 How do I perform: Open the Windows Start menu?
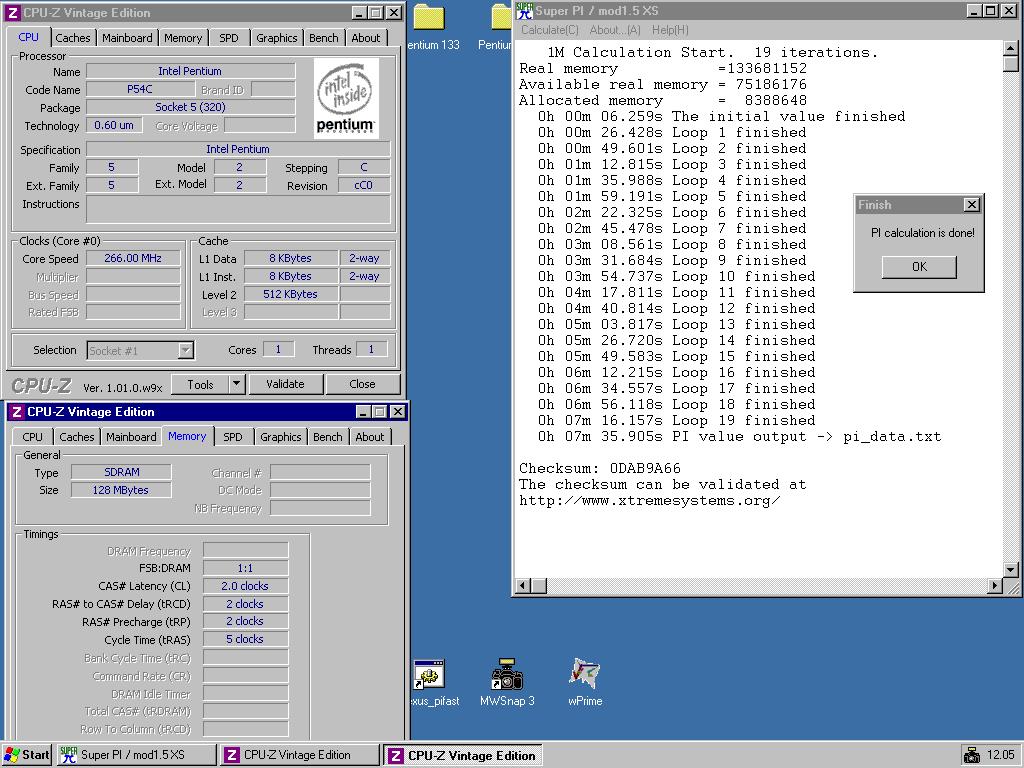pyautogui.click(x=27, y=755)
